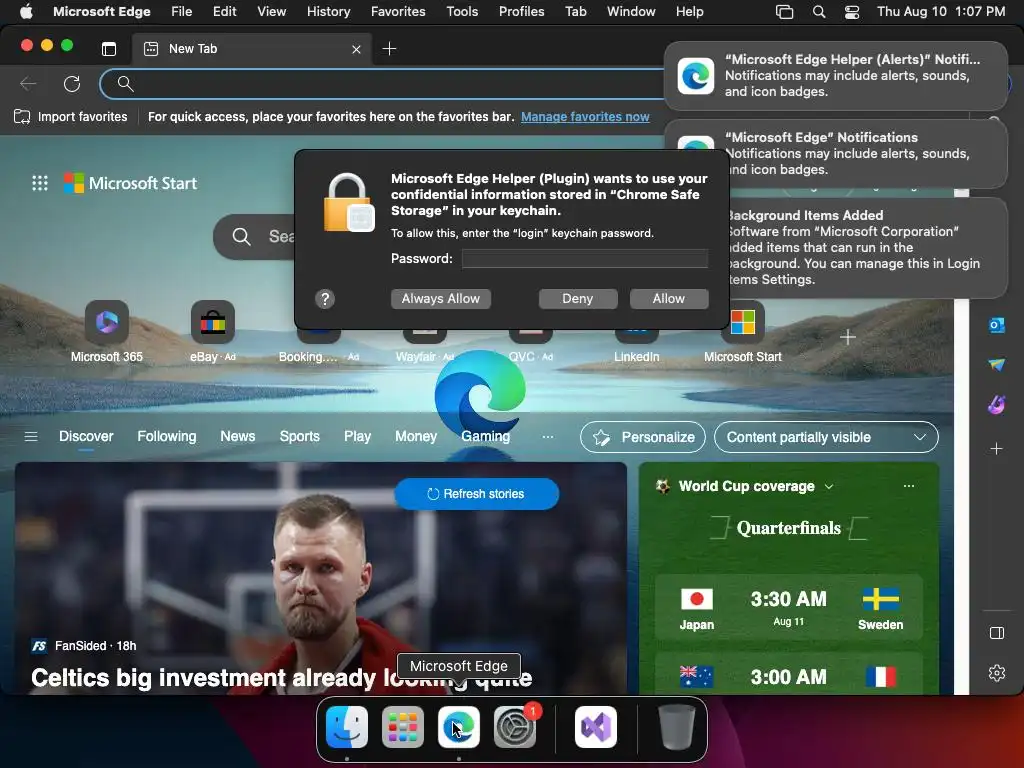Expand World Cup coverage chevron
This screenshot has width=1024, height=768.
[829, 487]
